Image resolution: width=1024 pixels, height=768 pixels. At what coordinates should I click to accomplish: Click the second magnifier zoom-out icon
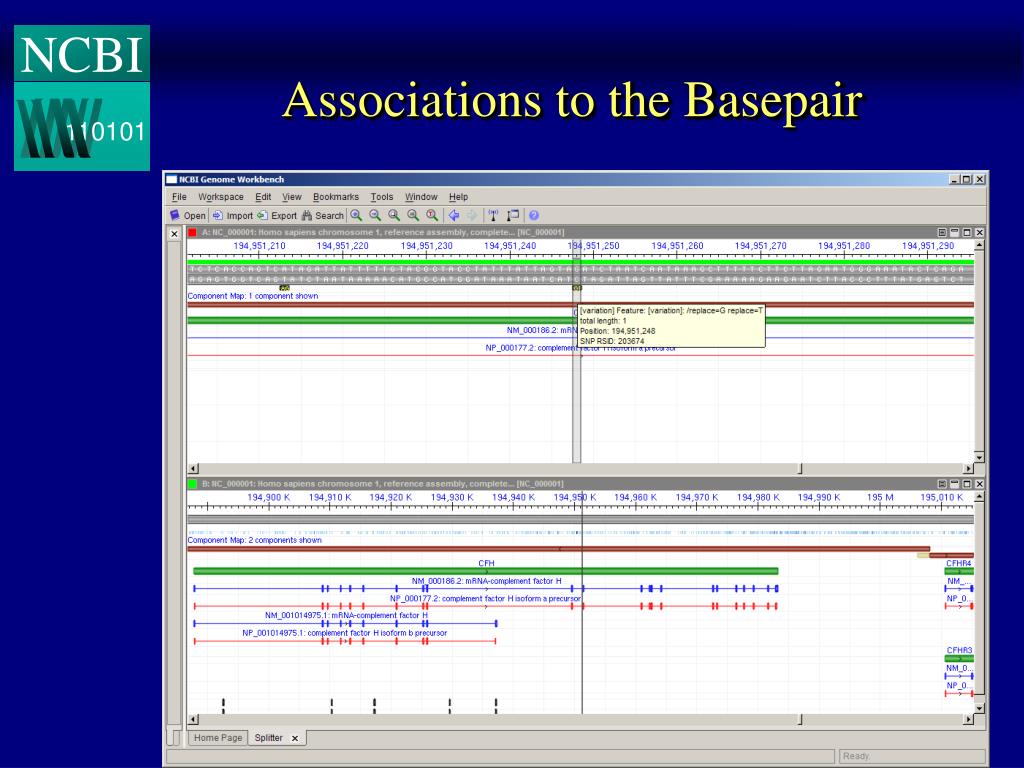375,215
